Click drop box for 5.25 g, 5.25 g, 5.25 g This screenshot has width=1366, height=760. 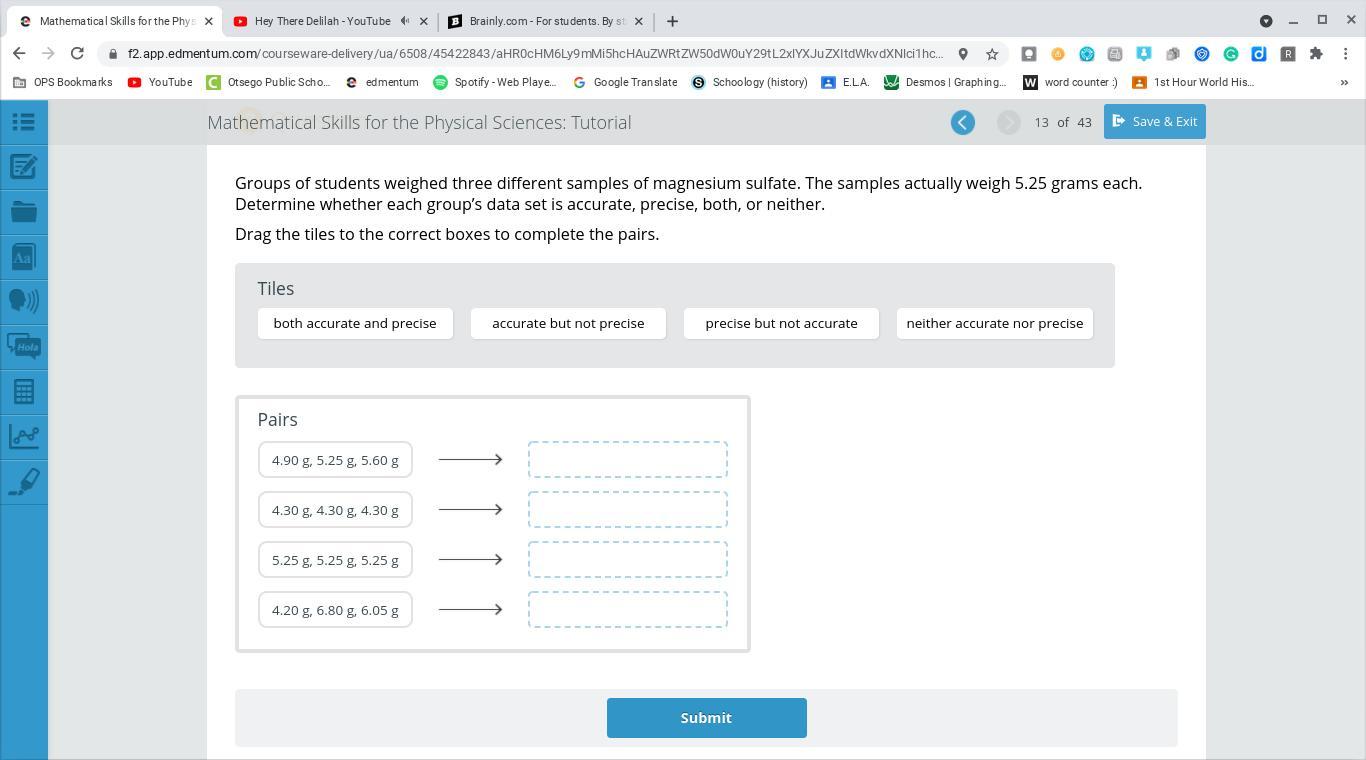628,560
